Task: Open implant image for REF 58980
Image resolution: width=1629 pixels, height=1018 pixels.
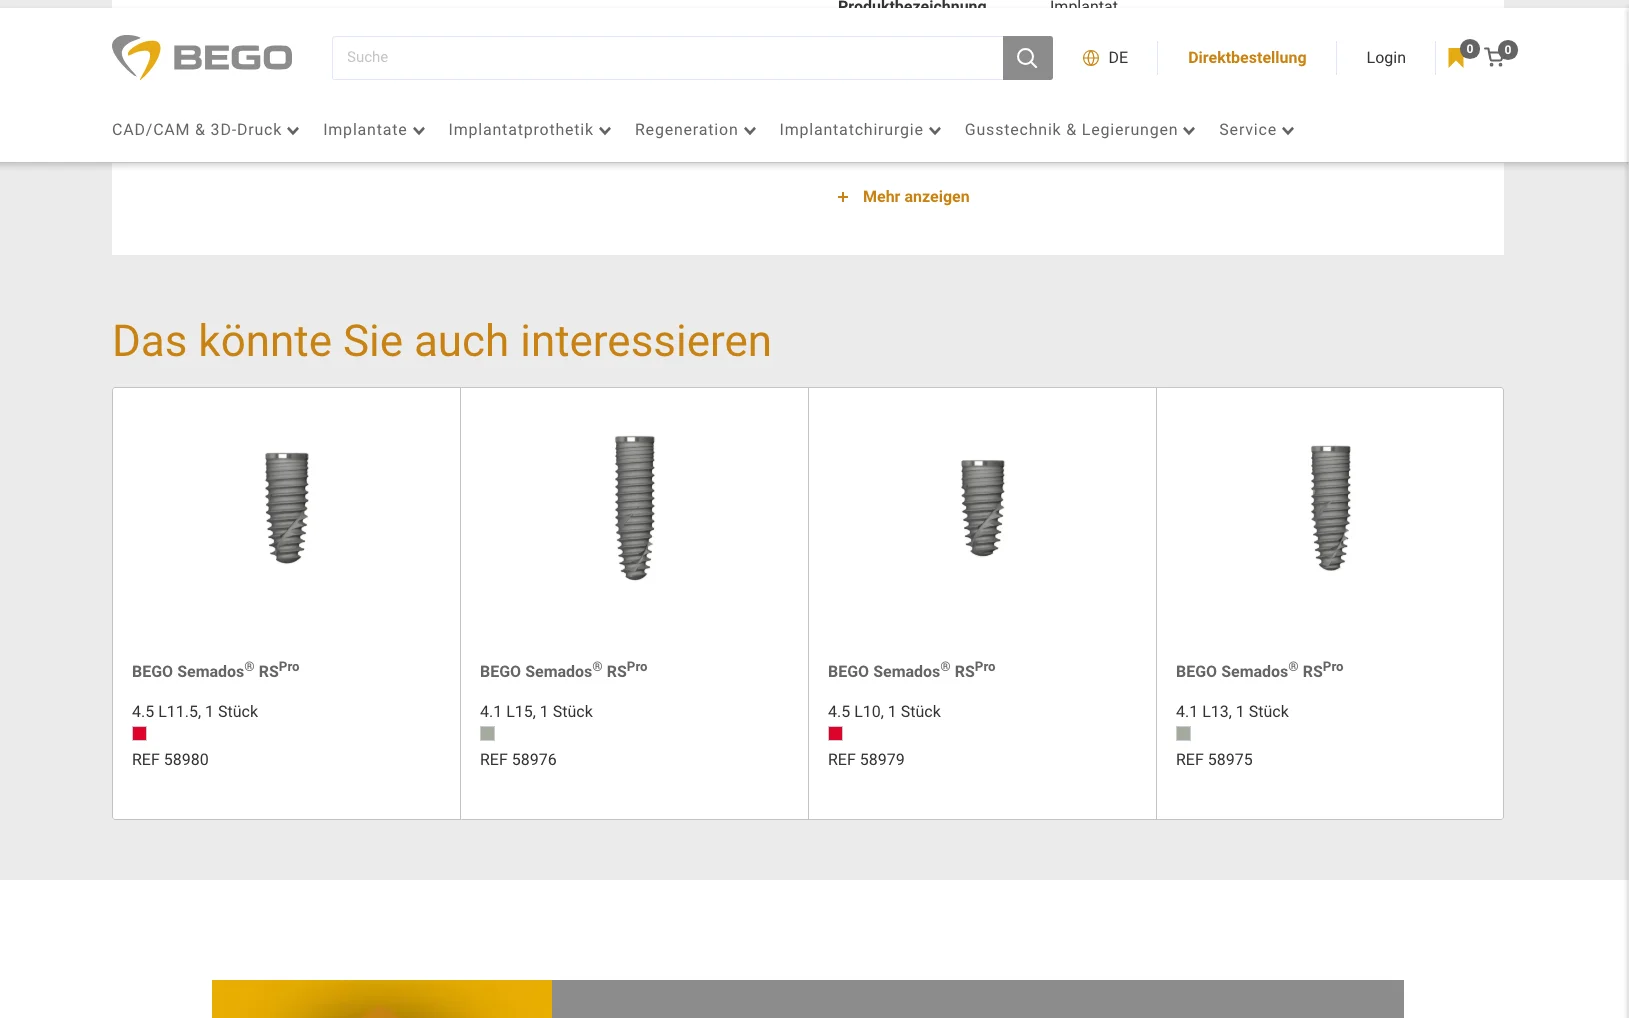Action: 287,508
